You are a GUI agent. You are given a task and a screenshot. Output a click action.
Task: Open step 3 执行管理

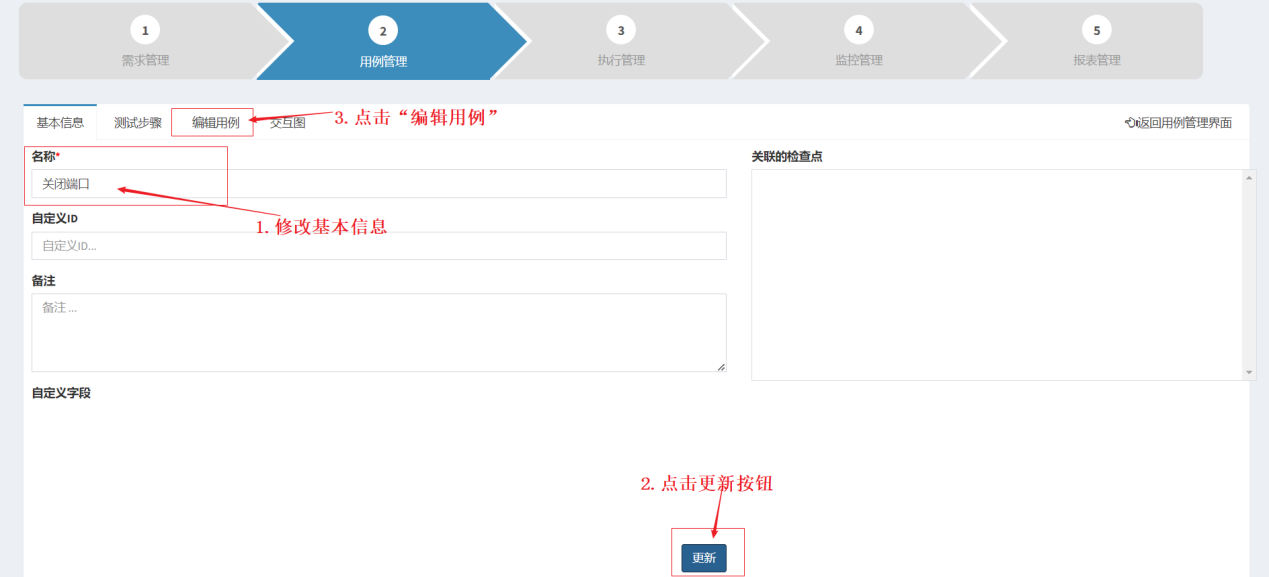point(621,41)
